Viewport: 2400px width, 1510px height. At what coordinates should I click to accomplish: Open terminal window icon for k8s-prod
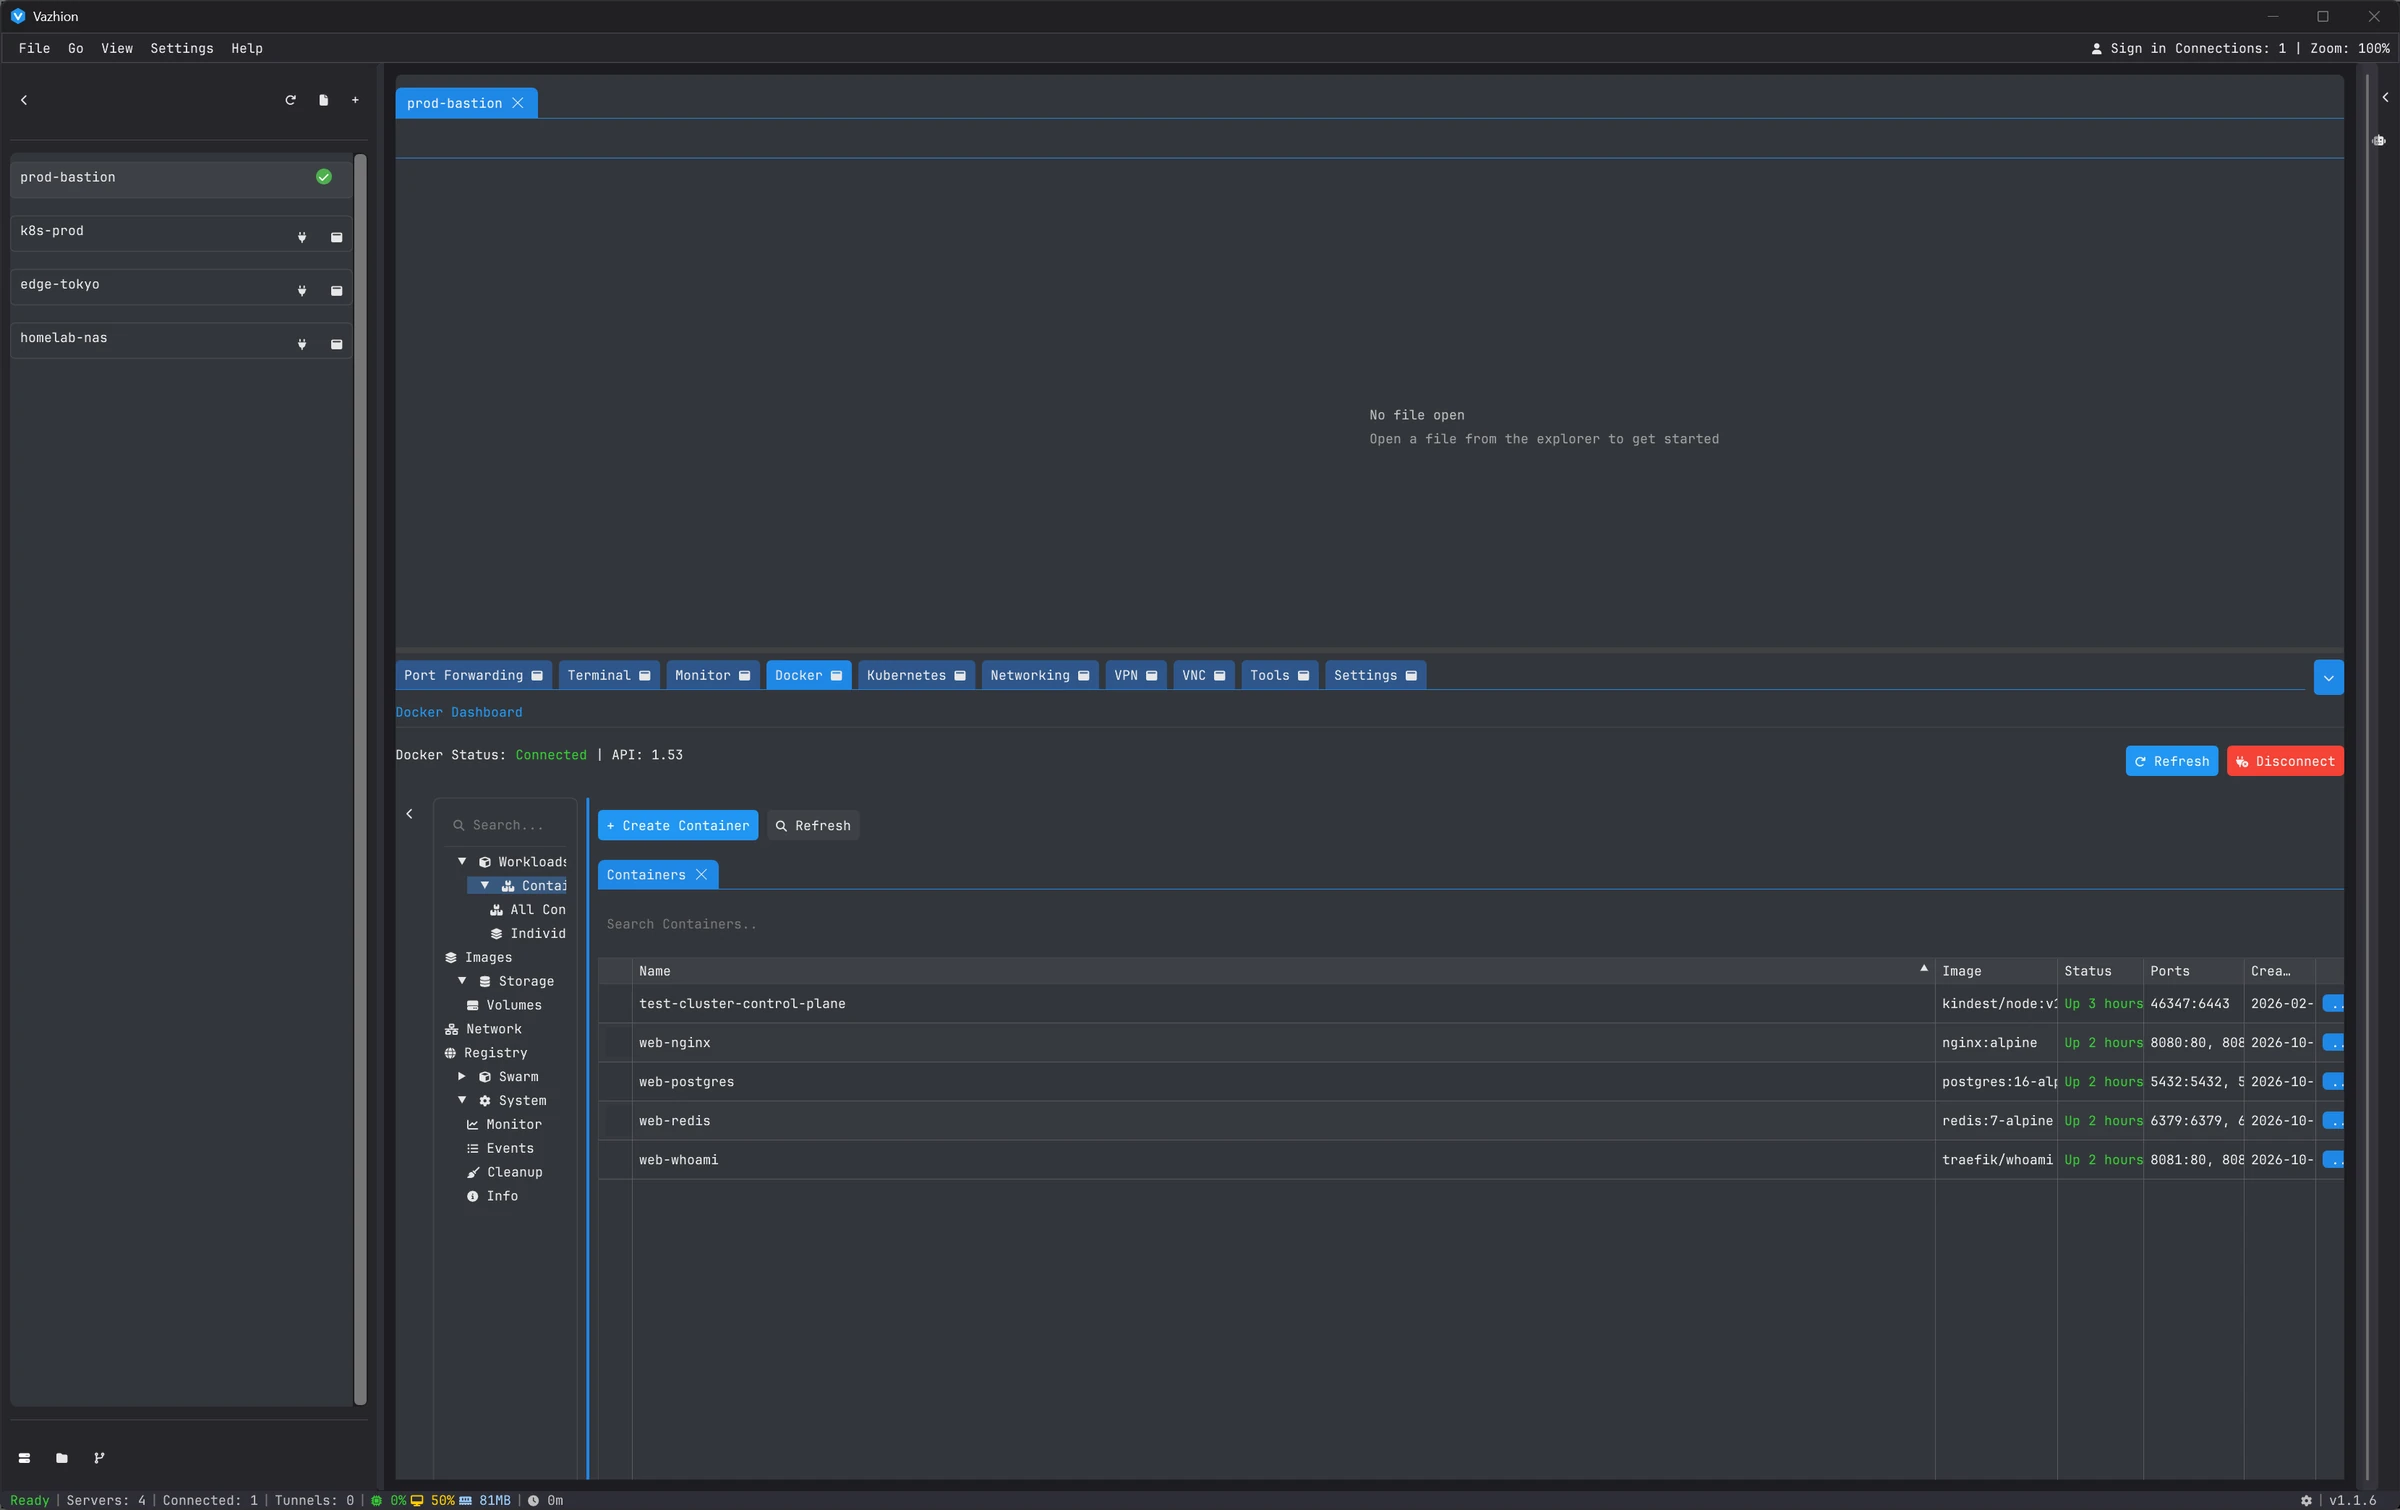pos(337,237)
